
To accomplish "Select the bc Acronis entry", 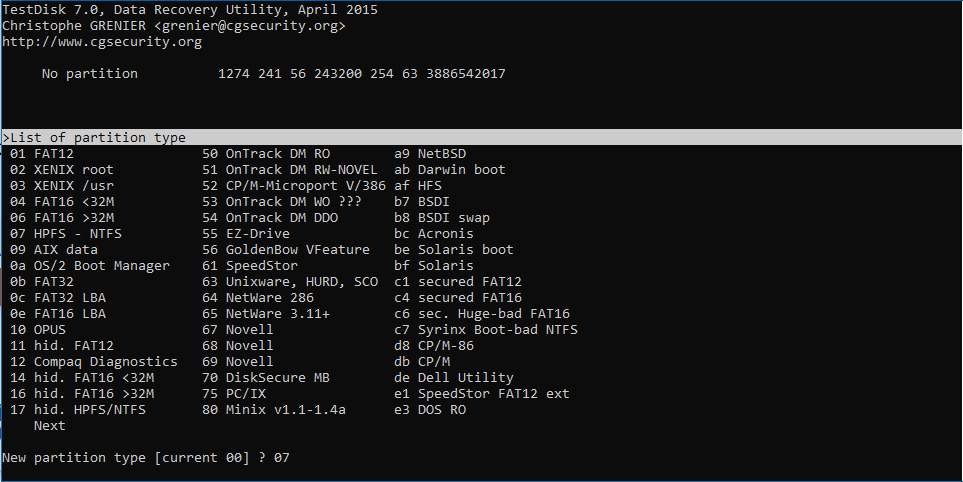I will [x=434, y=233].
